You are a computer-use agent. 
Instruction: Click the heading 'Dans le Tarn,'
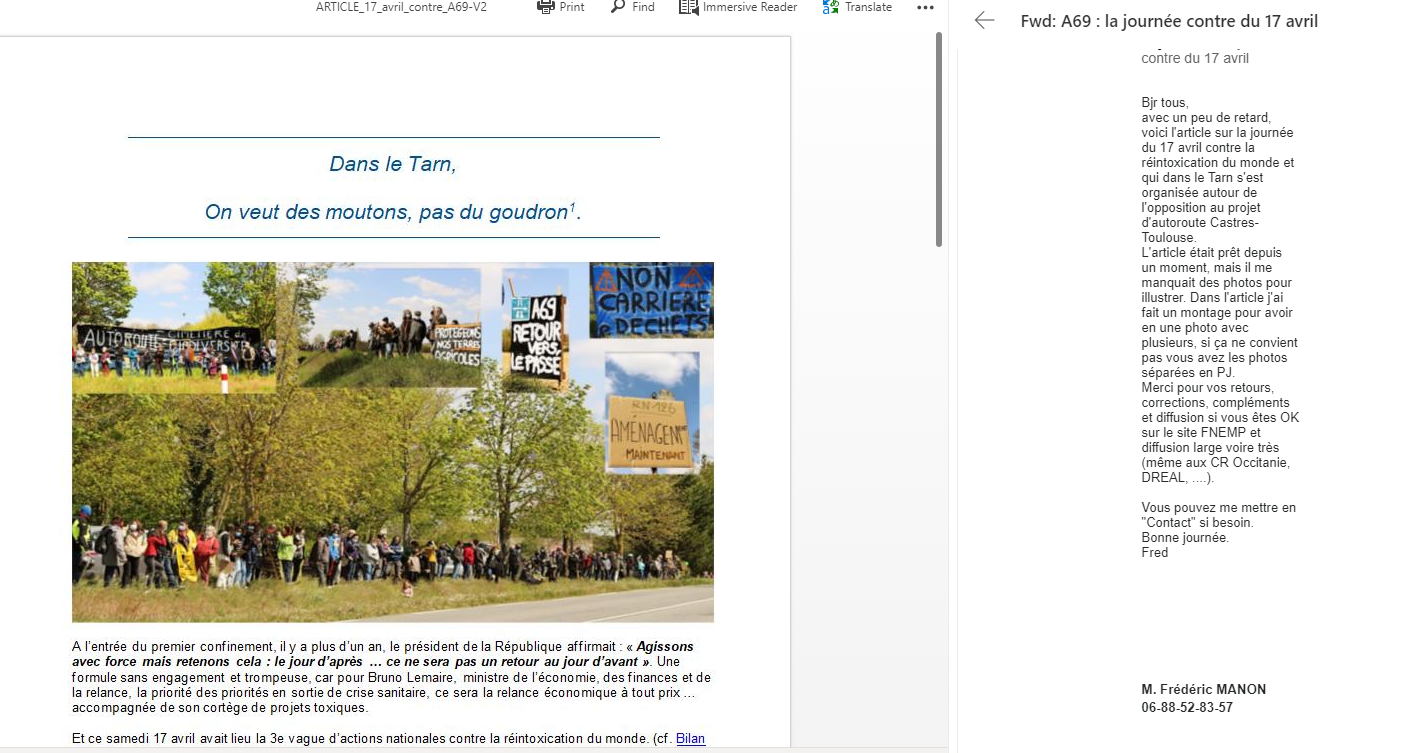393,164
